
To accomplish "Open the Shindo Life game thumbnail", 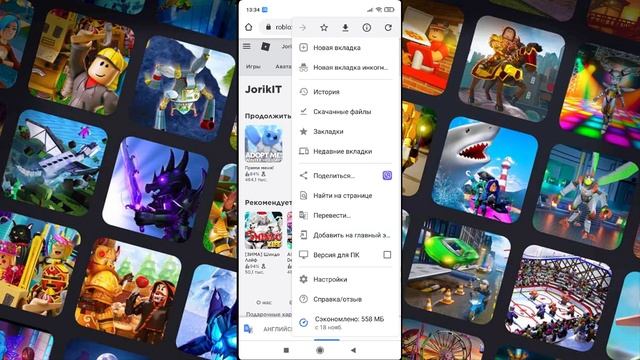I will 264,230.
